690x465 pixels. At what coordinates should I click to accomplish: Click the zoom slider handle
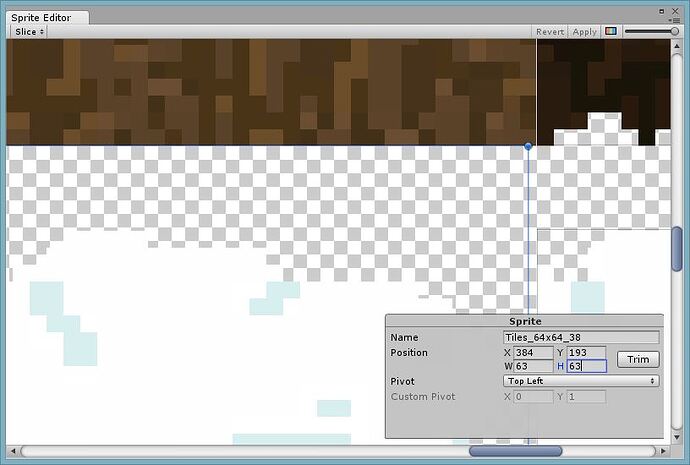pyautogui.click(x=674, y=31)
